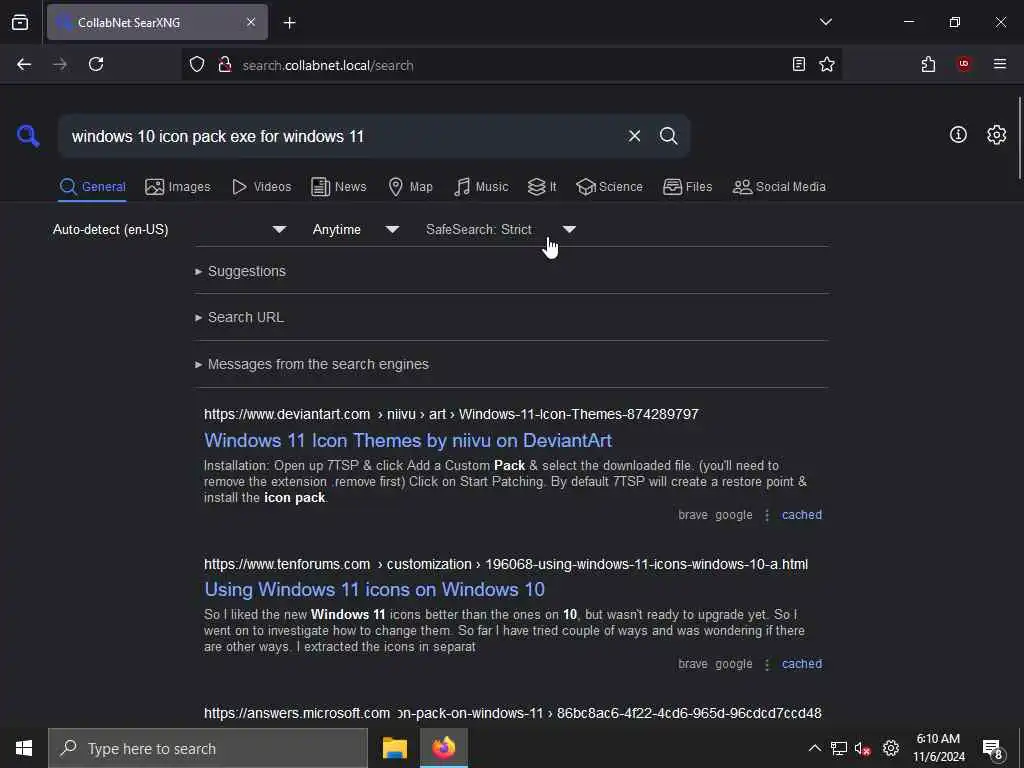
Task: Expand the Suggestions section
Action: [x=240, y=271]
